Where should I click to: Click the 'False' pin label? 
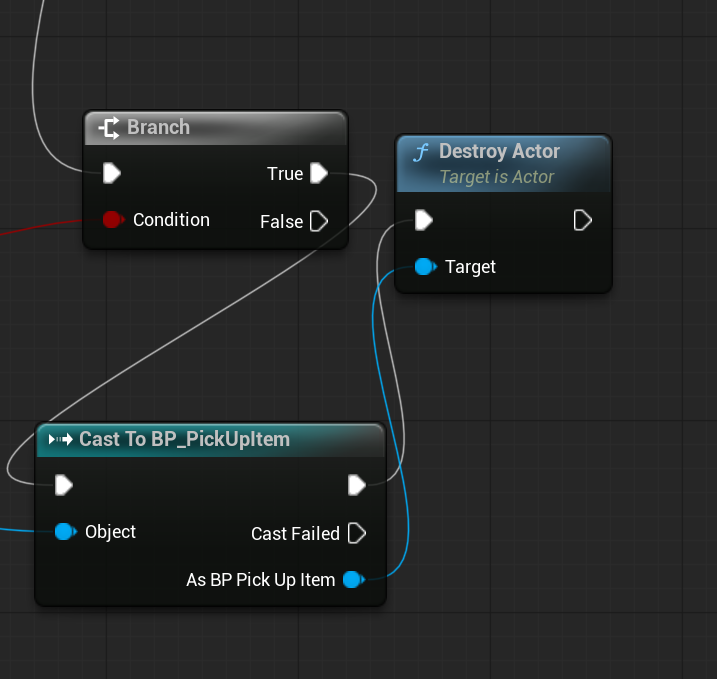[281, 222]
